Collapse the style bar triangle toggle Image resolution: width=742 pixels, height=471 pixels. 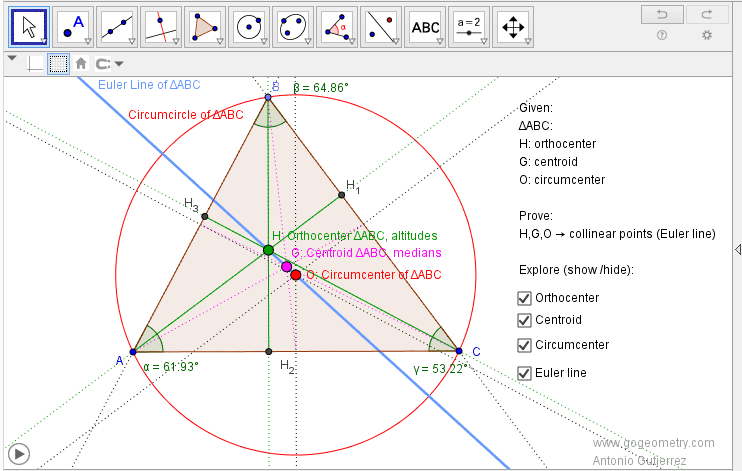click(x=12, y=59)
